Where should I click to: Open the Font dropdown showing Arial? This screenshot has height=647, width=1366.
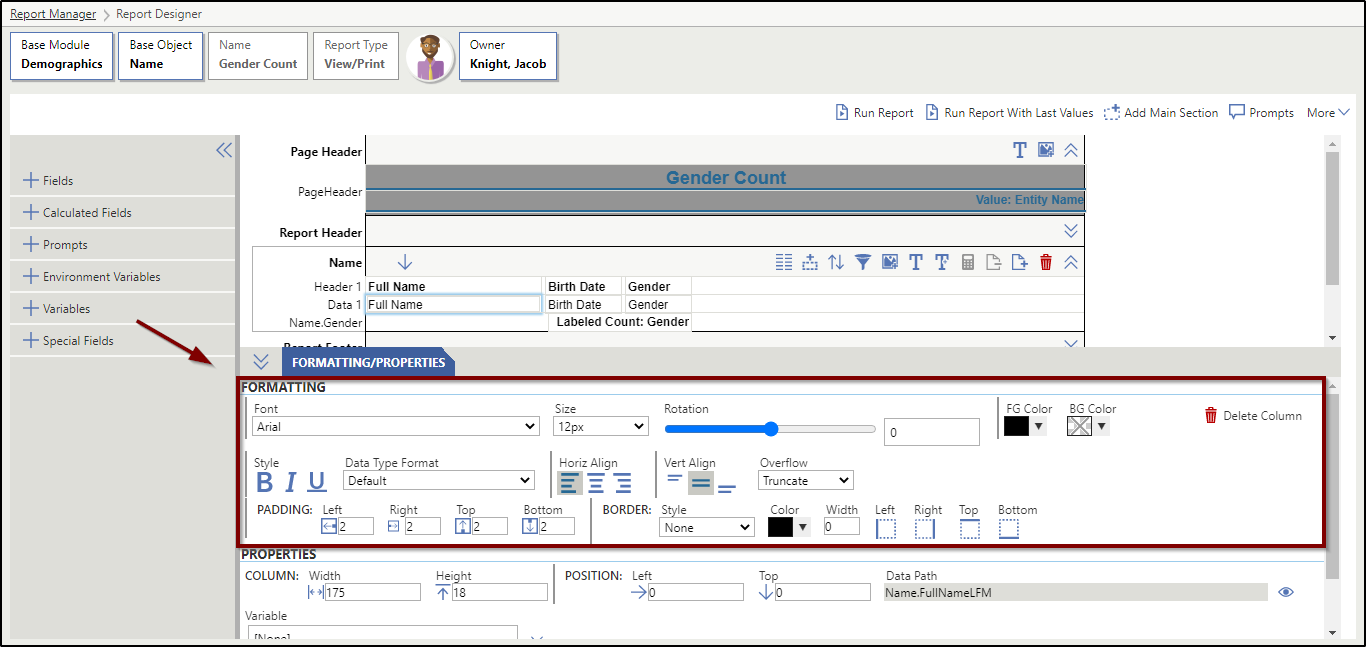click(x=396, y=426)
